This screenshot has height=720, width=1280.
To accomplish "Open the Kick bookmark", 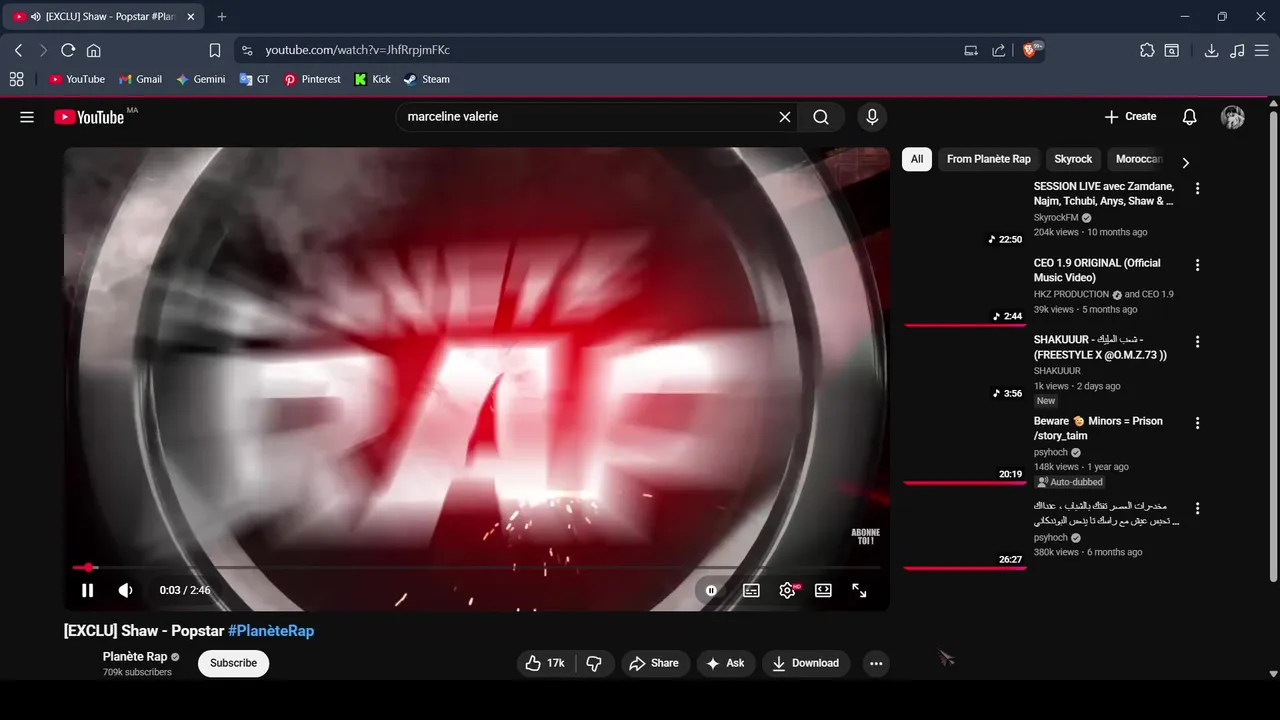I will click(372, 79).
